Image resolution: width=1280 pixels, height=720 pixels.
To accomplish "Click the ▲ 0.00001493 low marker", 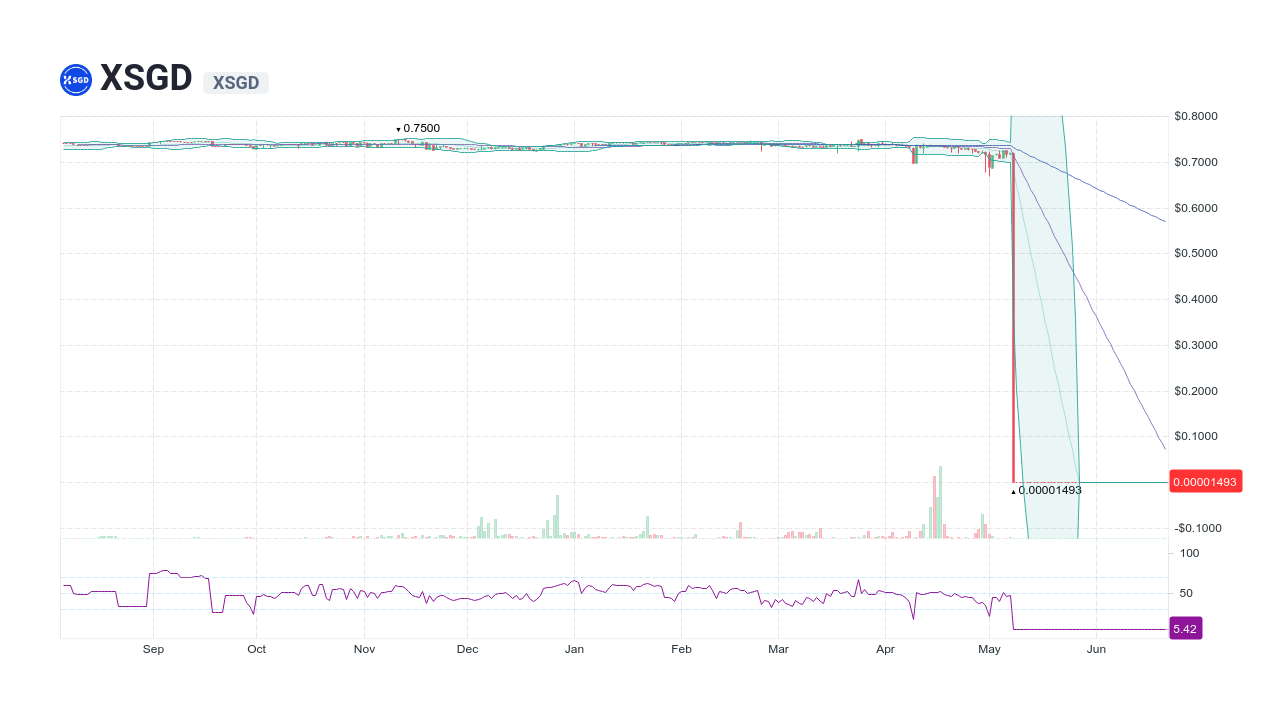I will tap(1046, 490).
